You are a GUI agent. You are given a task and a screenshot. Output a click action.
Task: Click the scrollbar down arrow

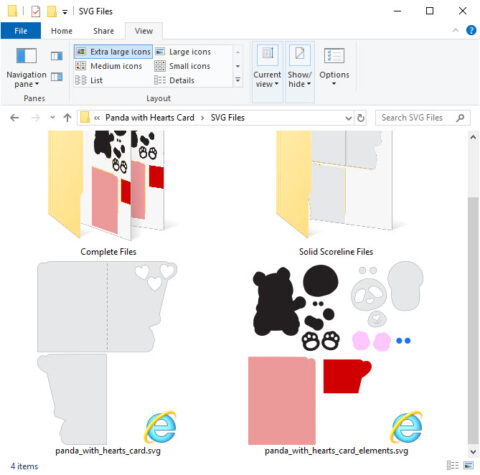click(x=473, y=452)
